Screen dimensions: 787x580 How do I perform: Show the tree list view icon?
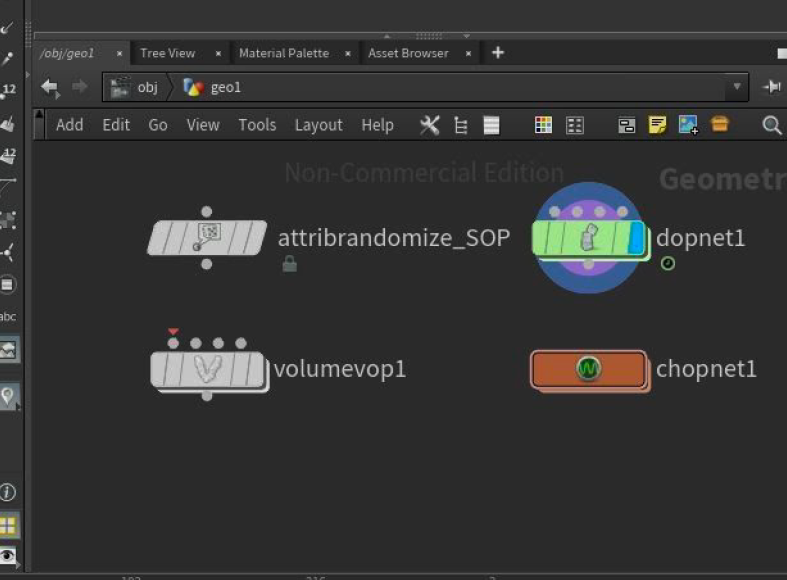(460, 125)
